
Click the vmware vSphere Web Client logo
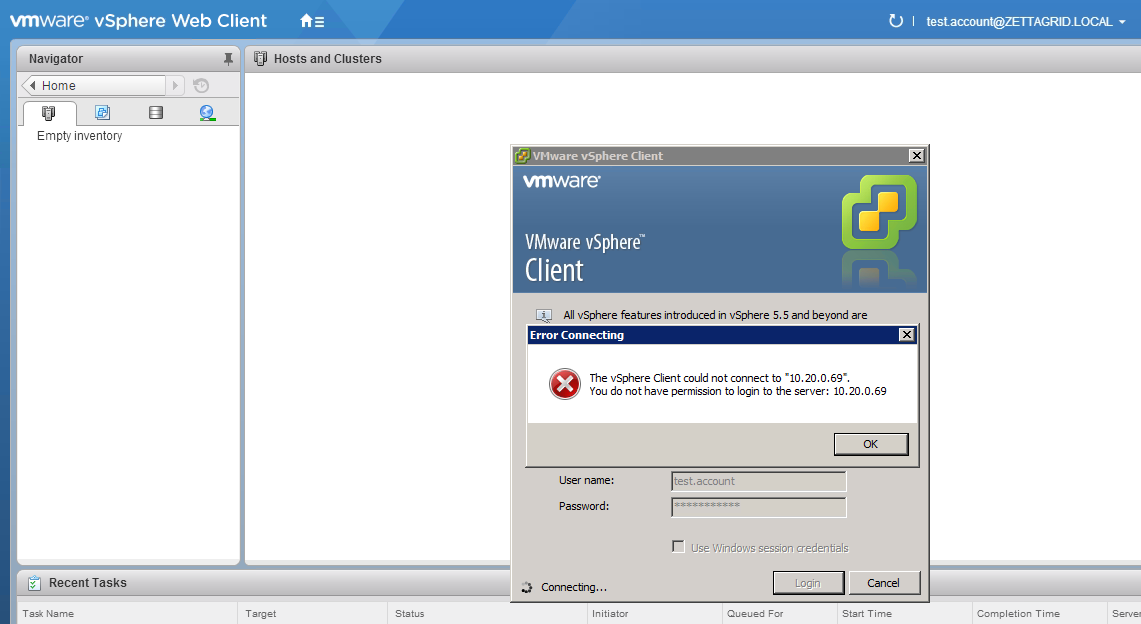138,21
